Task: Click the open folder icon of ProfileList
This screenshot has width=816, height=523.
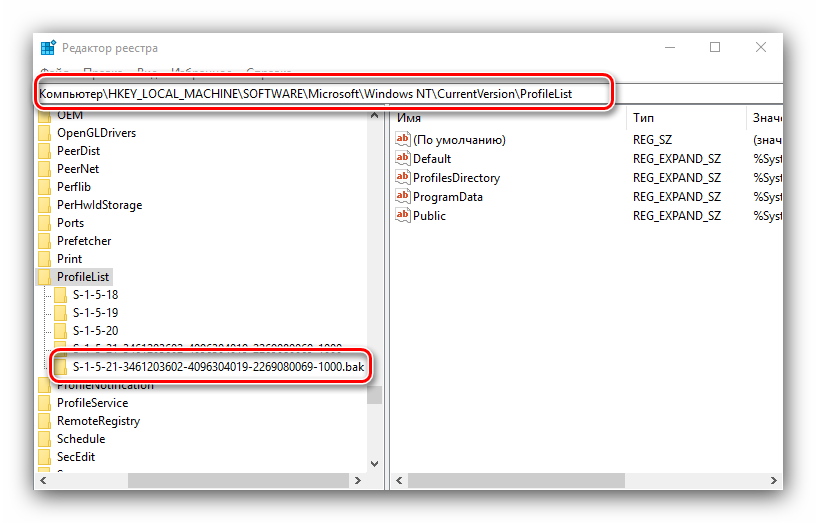Action: click(x=45, y=277)
